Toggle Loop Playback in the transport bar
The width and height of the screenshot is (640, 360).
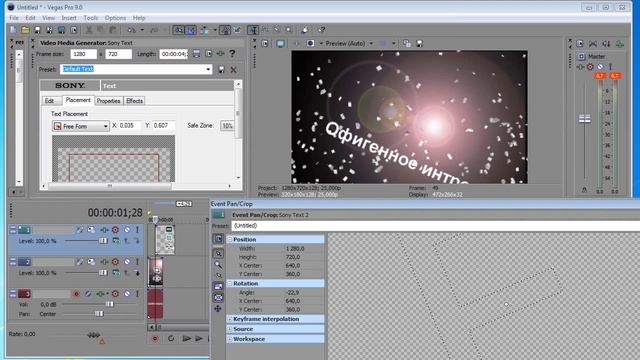(x=171, y=338)
